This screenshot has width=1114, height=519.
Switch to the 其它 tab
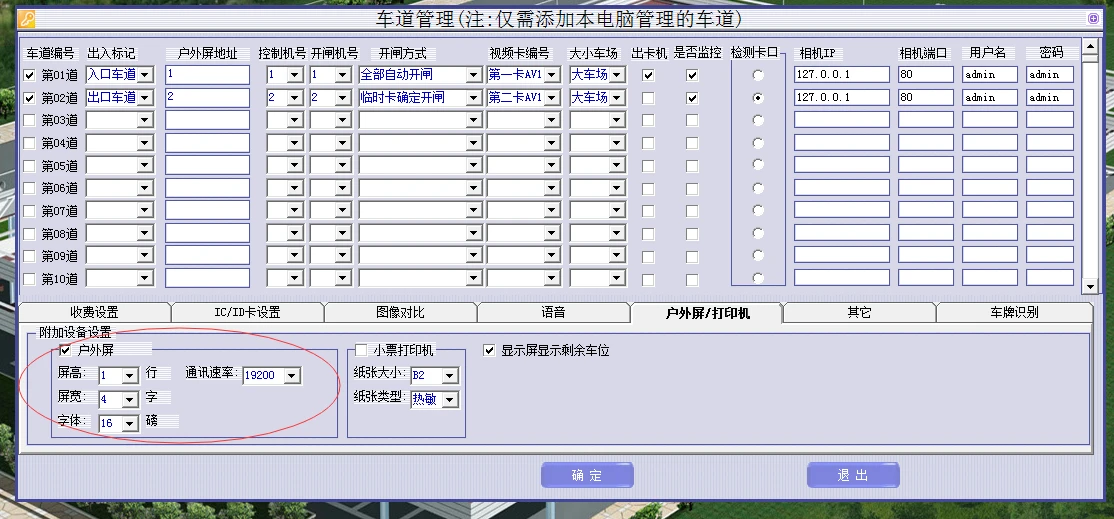pyautogui.click(x=860, y=312)
